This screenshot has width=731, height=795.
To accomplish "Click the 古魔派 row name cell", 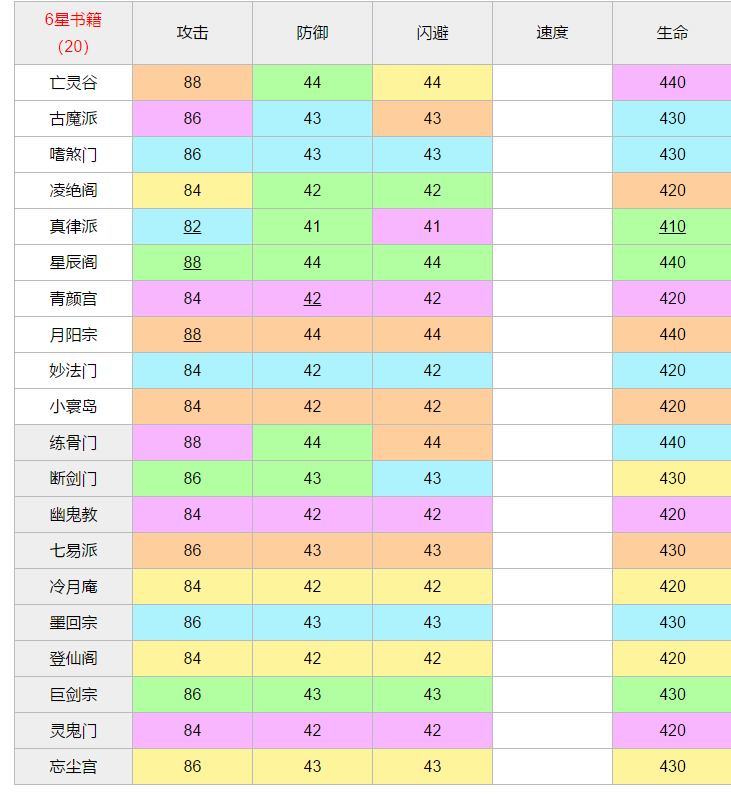I will [x=74, y=119].
